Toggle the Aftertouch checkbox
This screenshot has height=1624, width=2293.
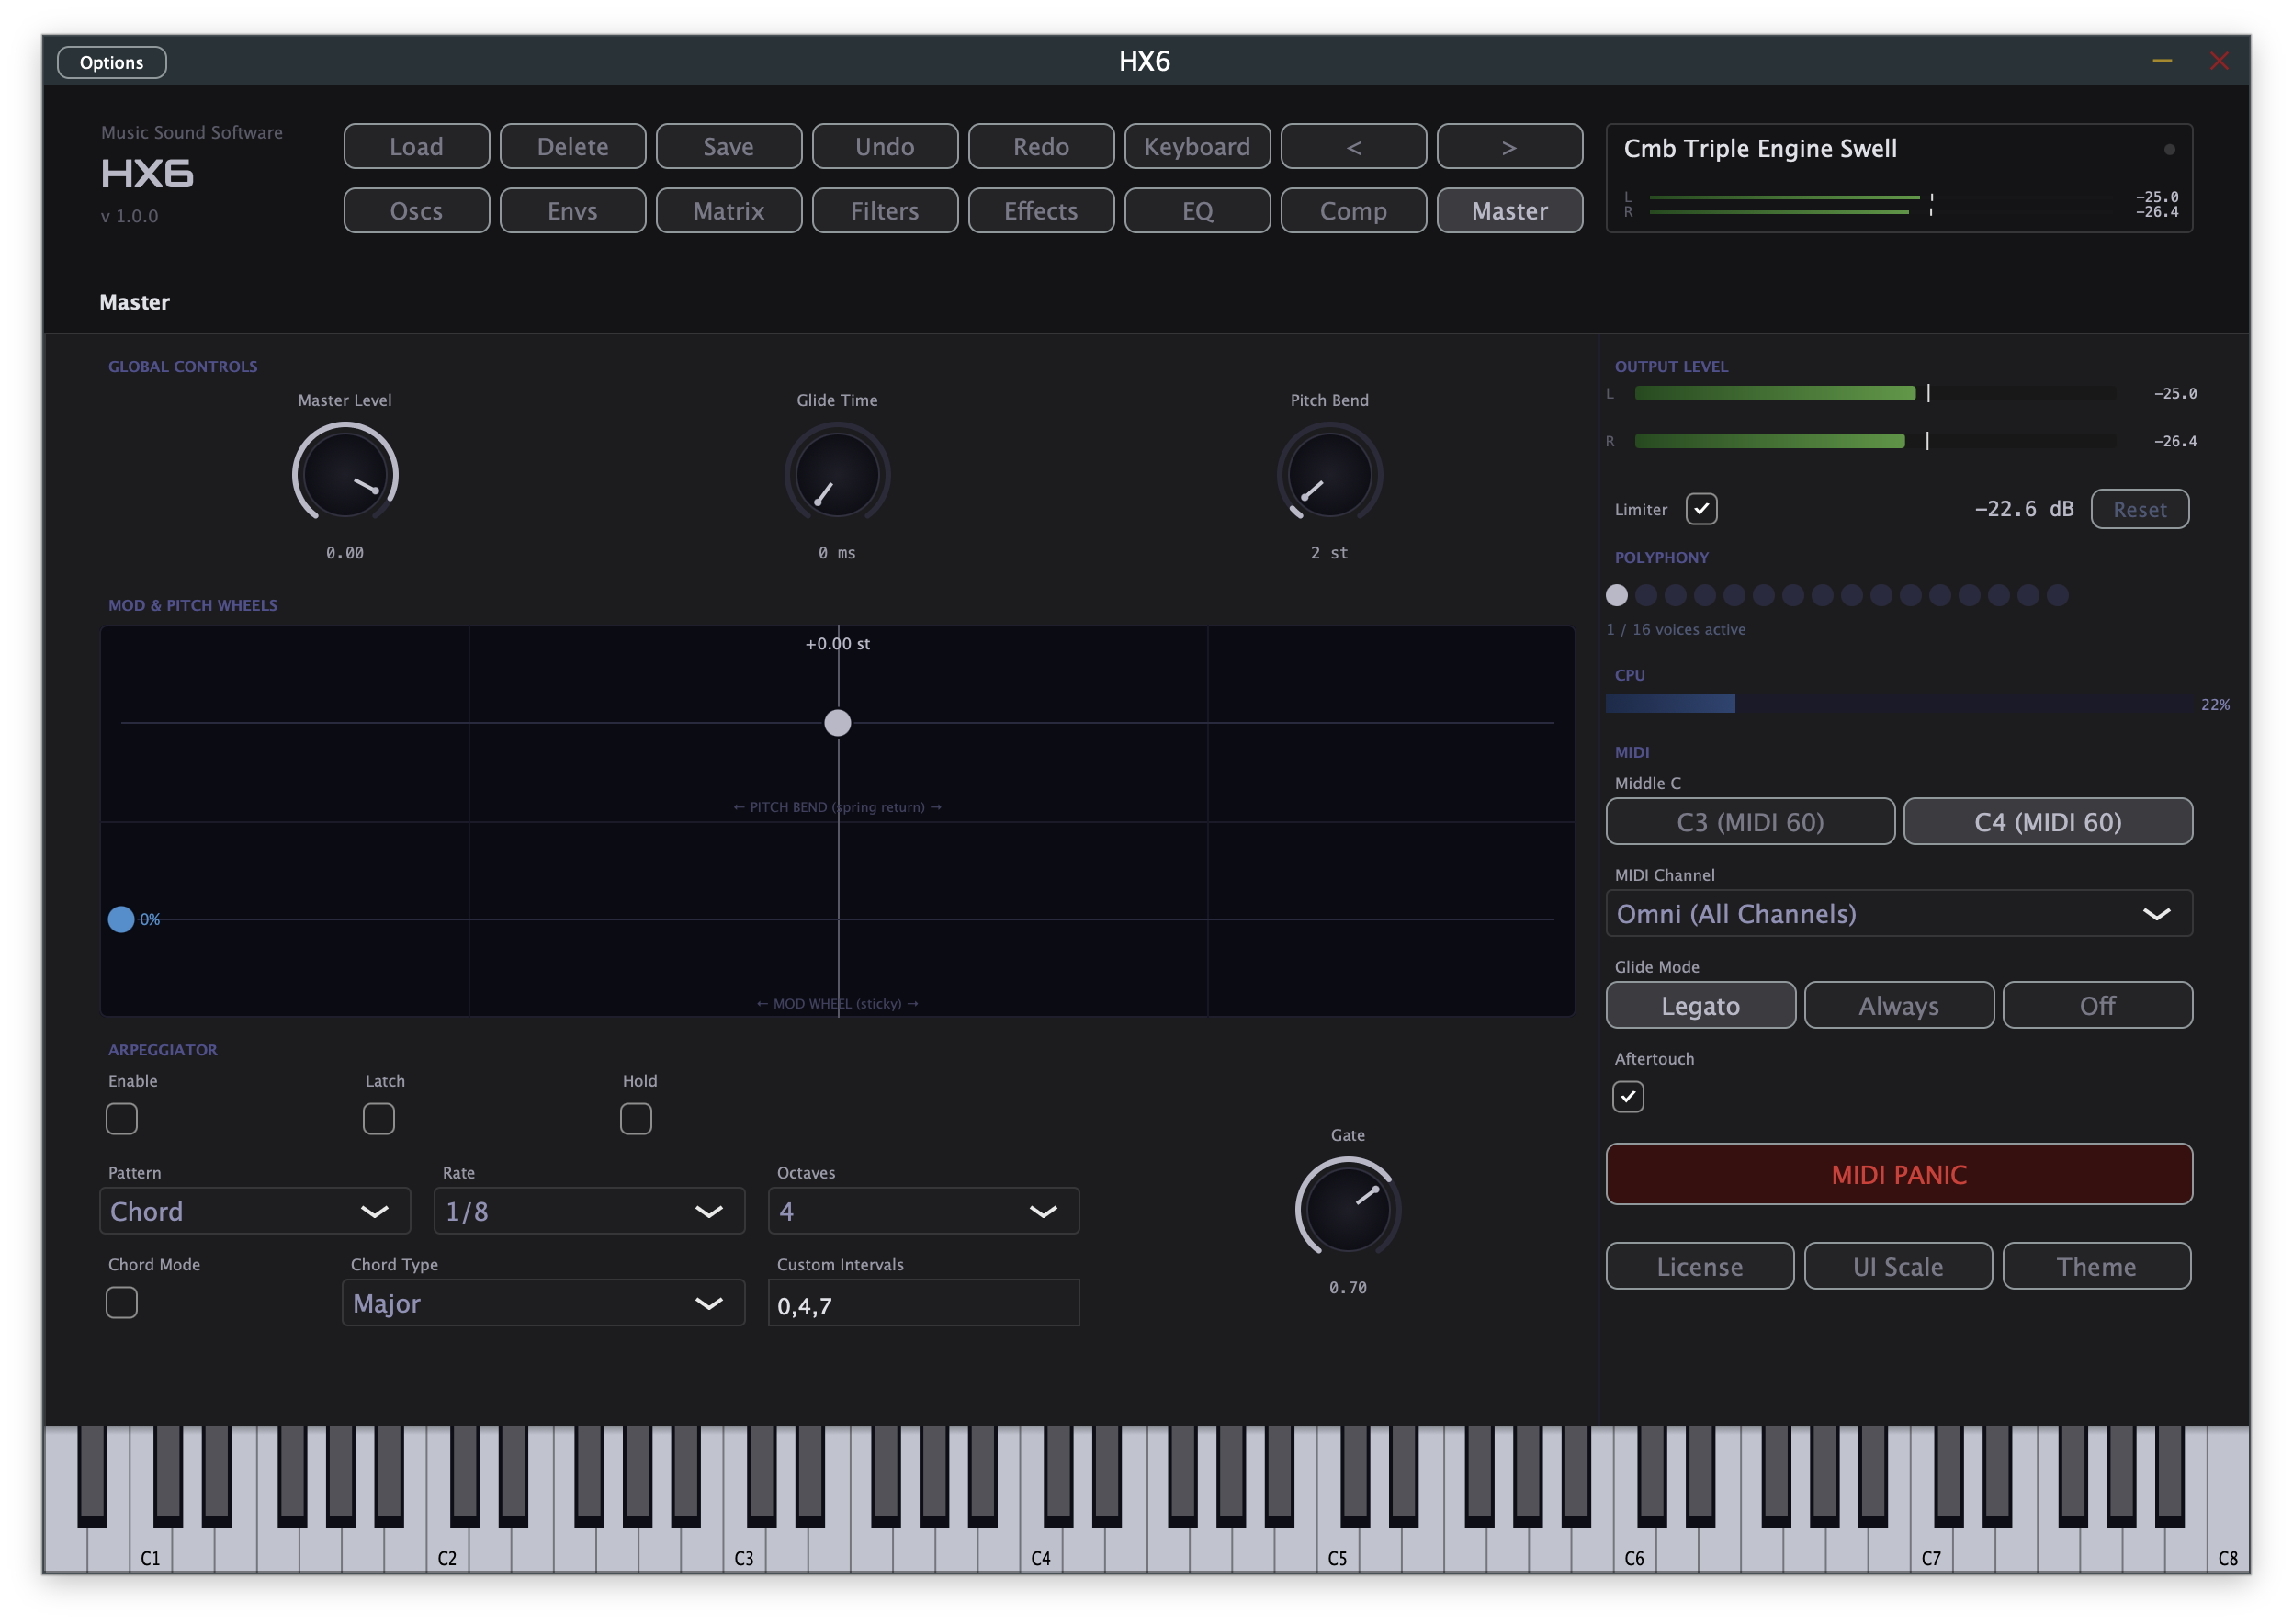coord(1628,1097)
